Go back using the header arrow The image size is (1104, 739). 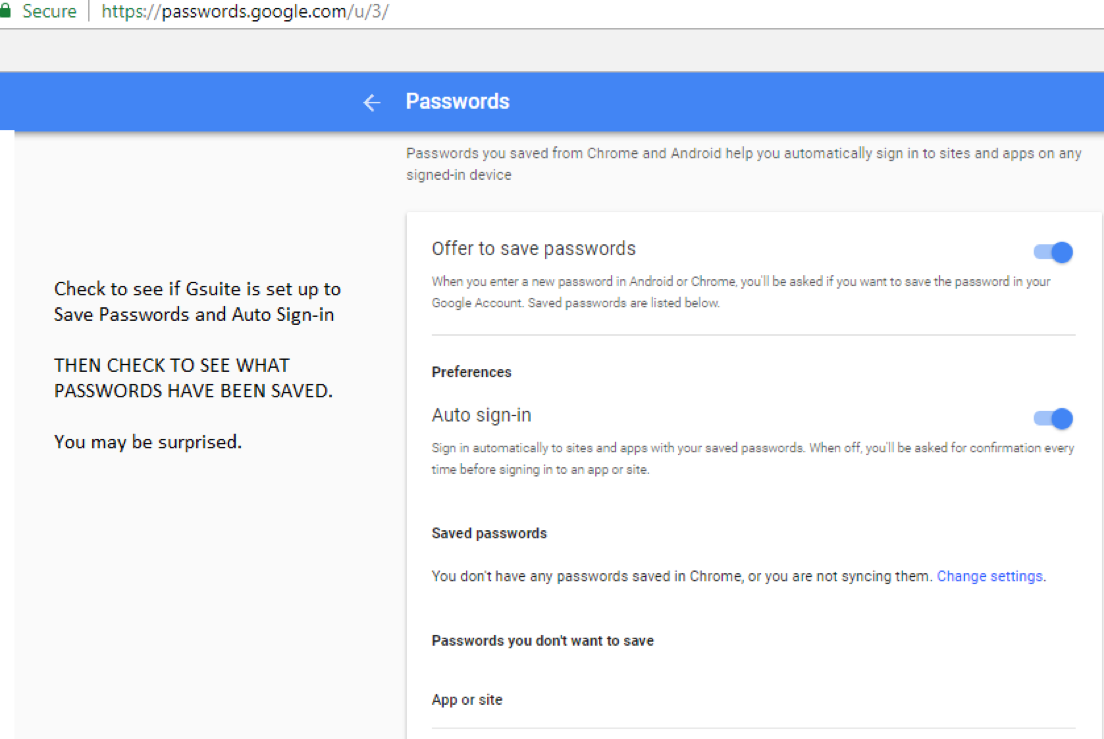tap(372, 103)
